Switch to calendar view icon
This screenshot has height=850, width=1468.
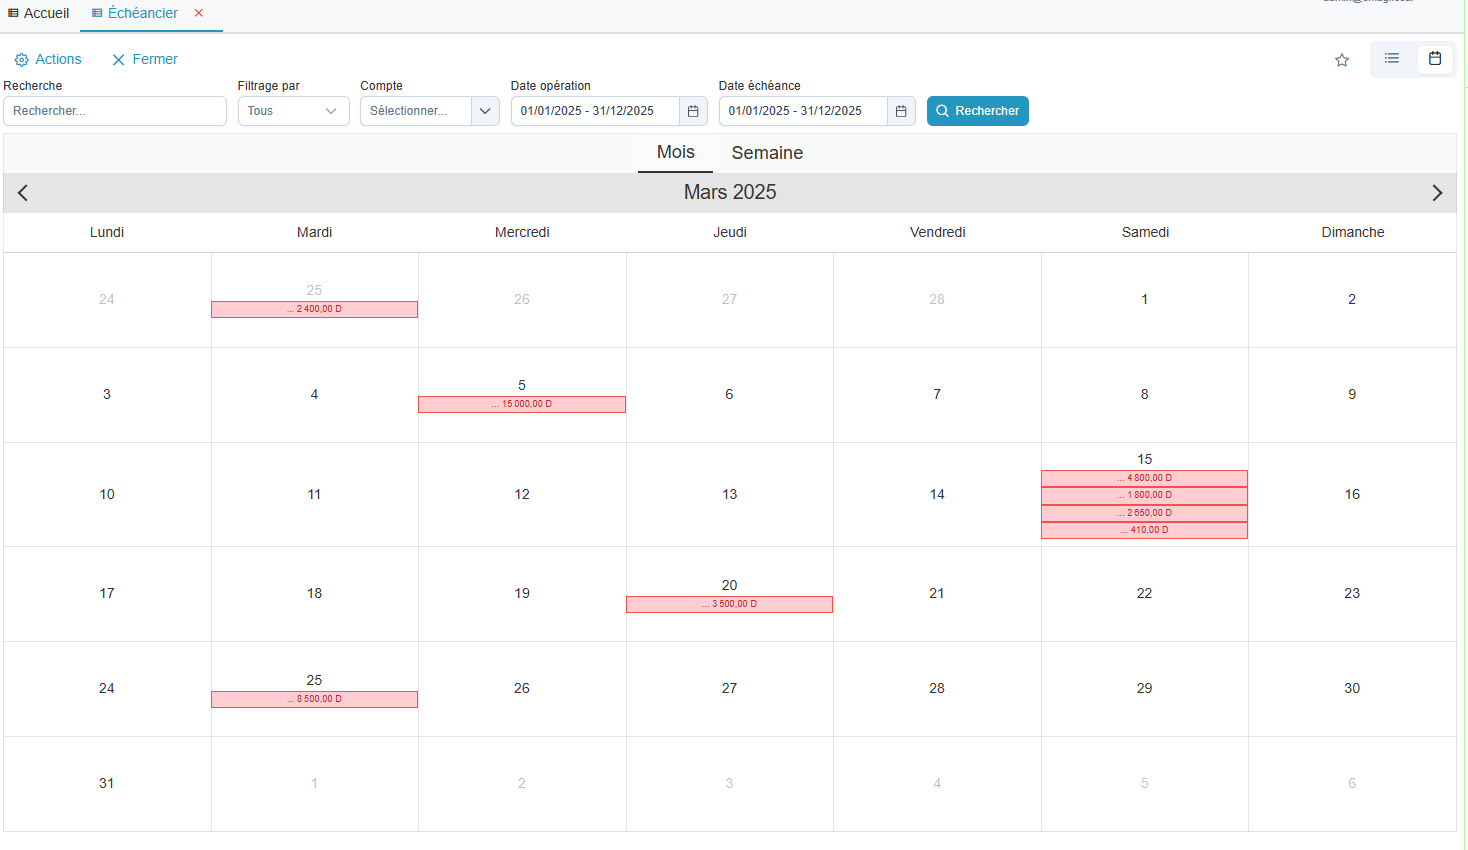1434,59
